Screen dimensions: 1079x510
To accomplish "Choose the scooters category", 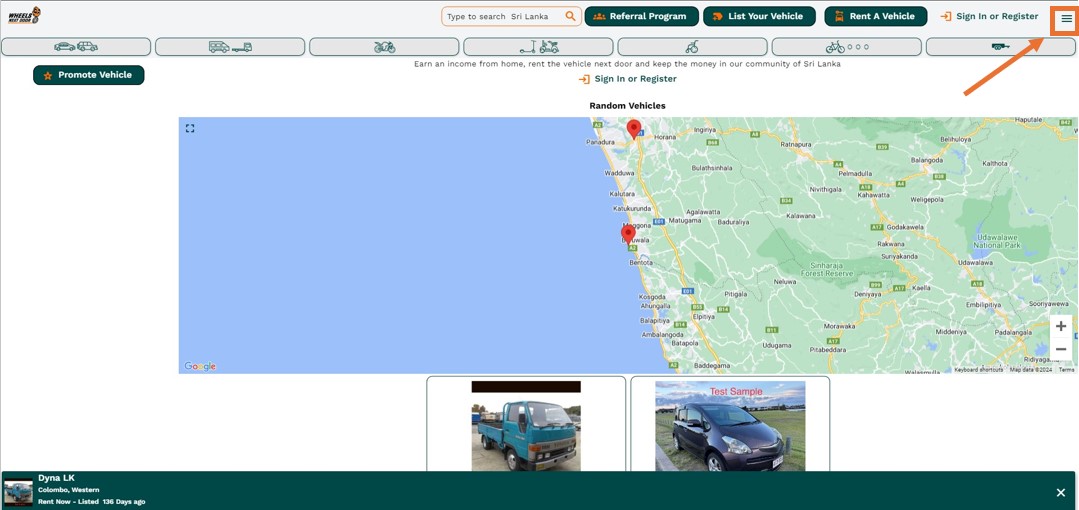I will pyautogui.click(x=538, y=47).
